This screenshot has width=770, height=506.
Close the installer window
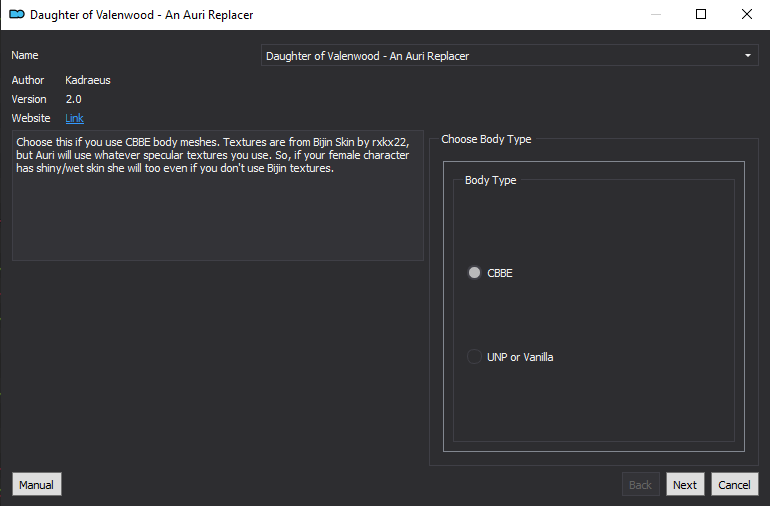coord(746,14)
